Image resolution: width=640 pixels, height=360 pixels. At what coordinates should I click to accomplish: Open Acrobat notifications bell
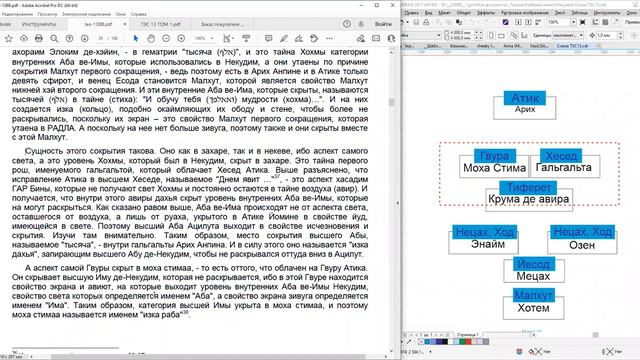361,24
